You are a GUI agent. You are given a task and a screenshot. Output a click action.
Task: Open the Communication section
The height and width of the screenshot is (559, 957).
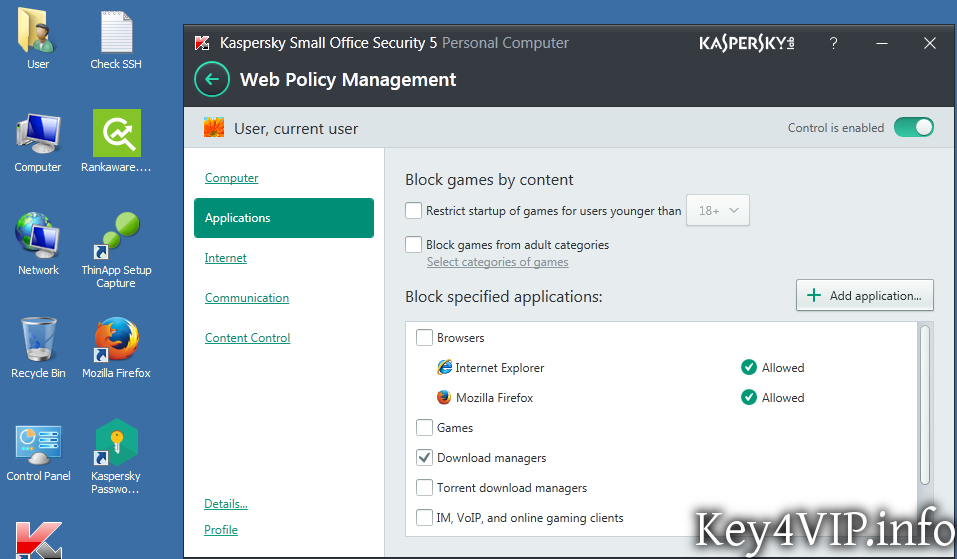[x=247, y=298]
